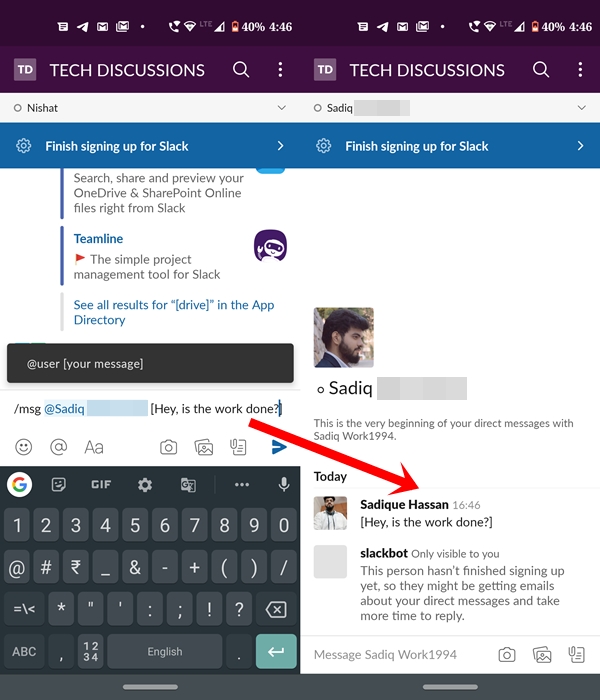
Task: Tap the left parenthesis key
Action: 224,567
